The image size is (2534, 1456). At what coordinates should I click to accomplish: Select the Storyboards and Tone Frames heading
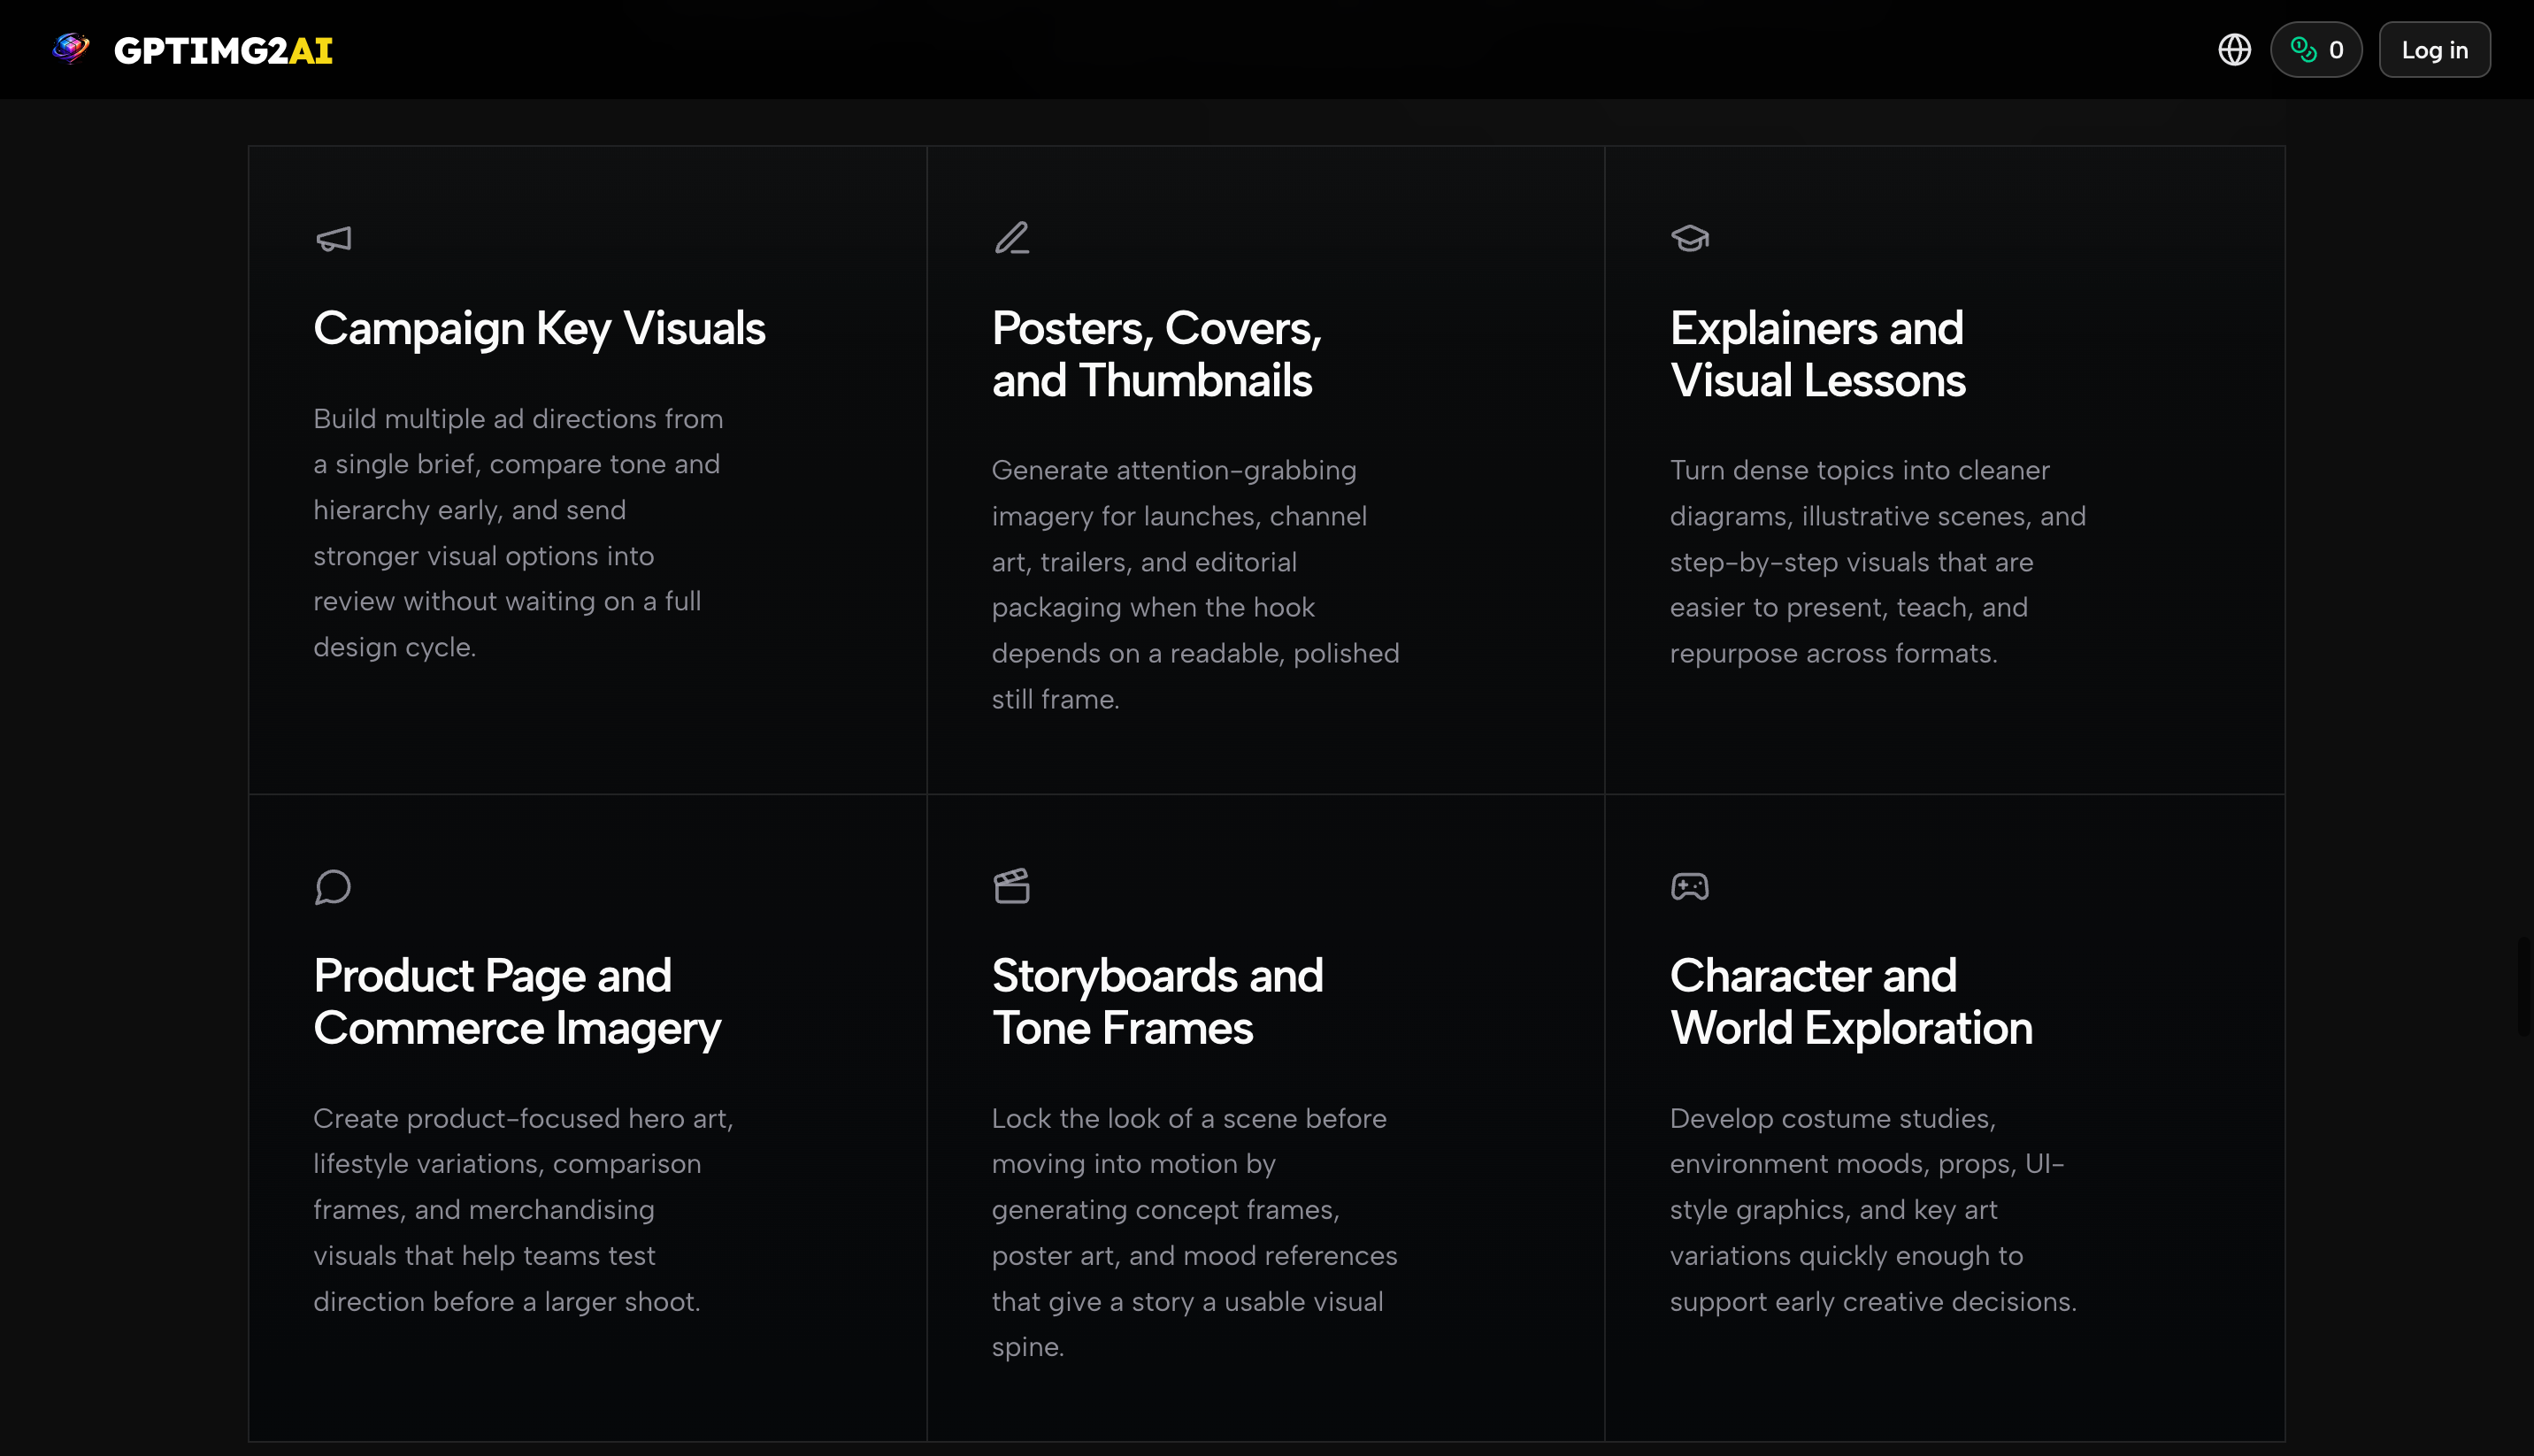[1156, 1002]
